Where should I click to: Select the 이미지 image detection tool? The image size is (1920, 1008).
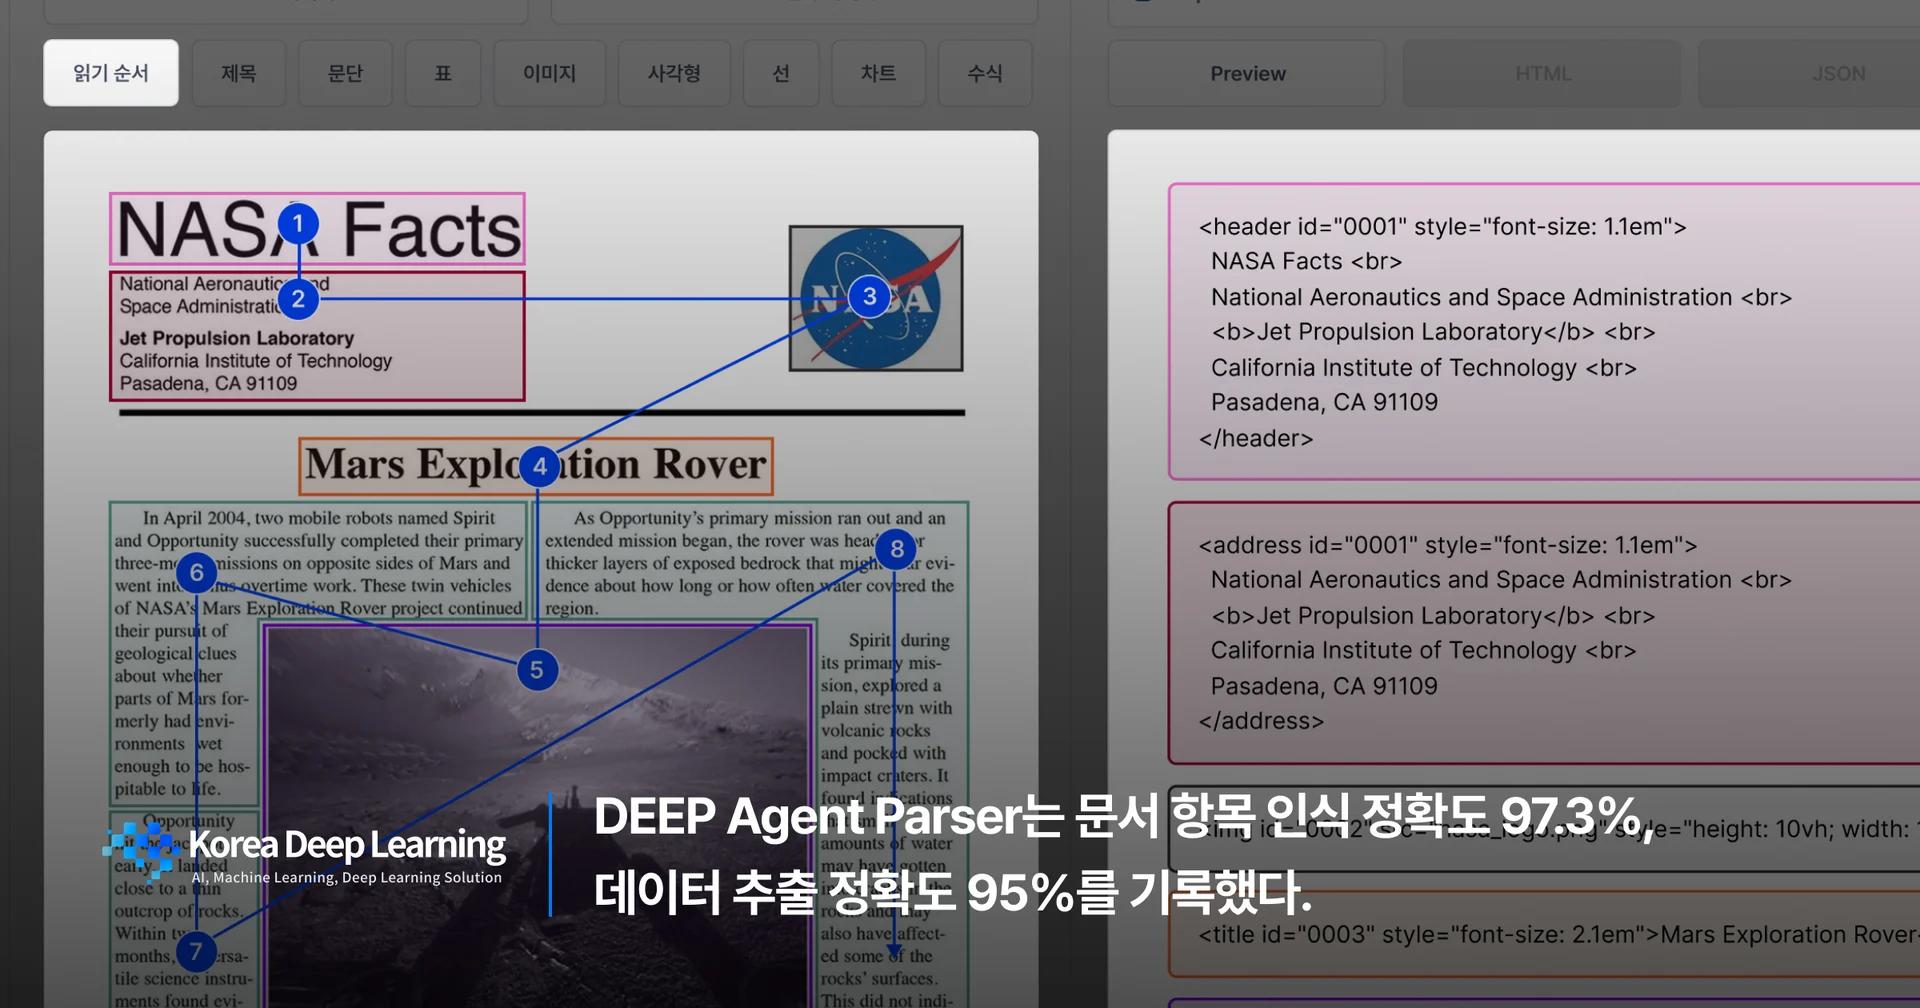click(x=548, y=72)
